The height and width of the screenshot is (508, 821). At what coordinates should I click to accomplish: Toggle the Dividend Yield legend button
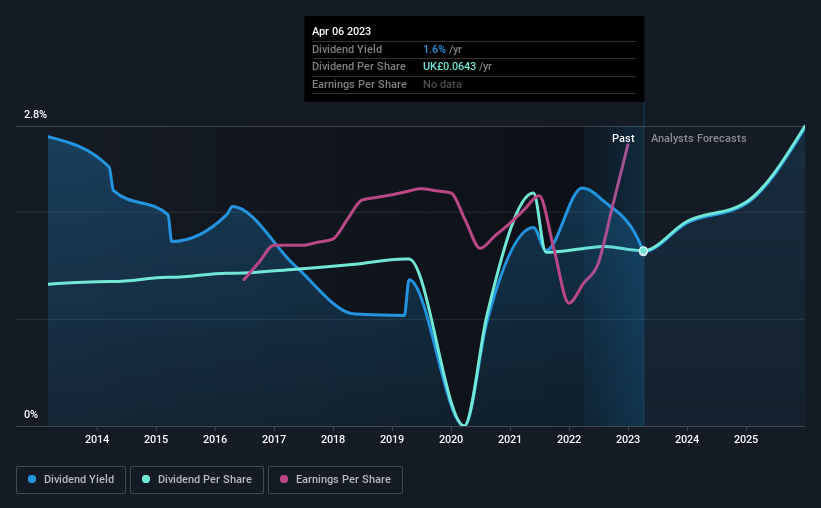point(71,480)
